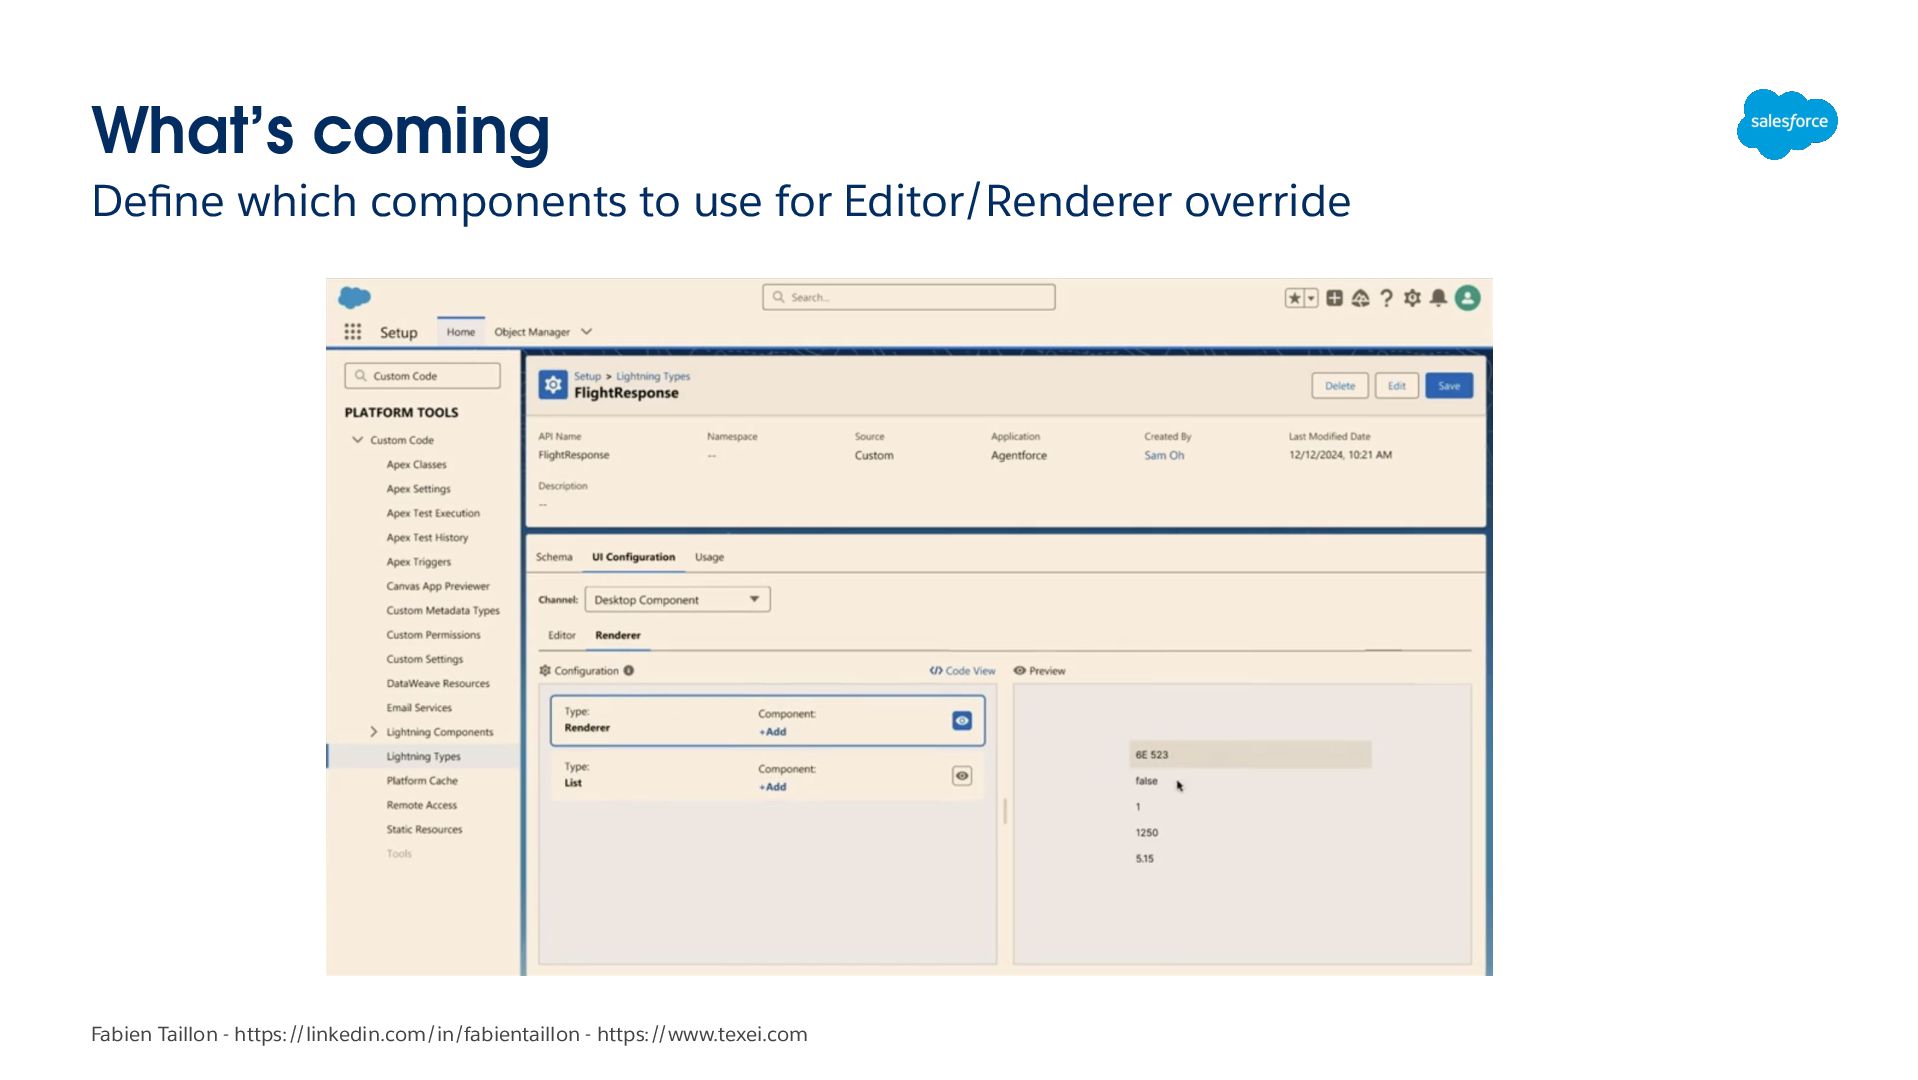Viewport: 1918px width, 1080px height.
Task: Click the favorites star icon
Action: (x=1294, y=298)
